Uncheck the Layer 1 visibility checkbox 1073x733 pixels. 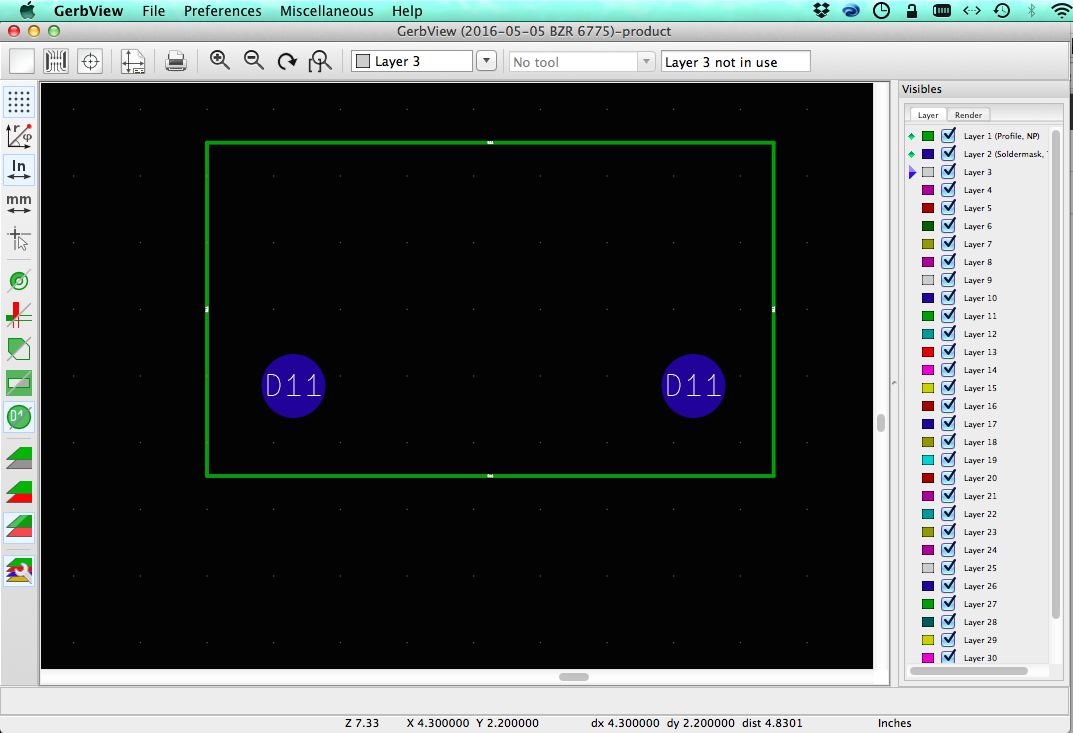[948, 136]
